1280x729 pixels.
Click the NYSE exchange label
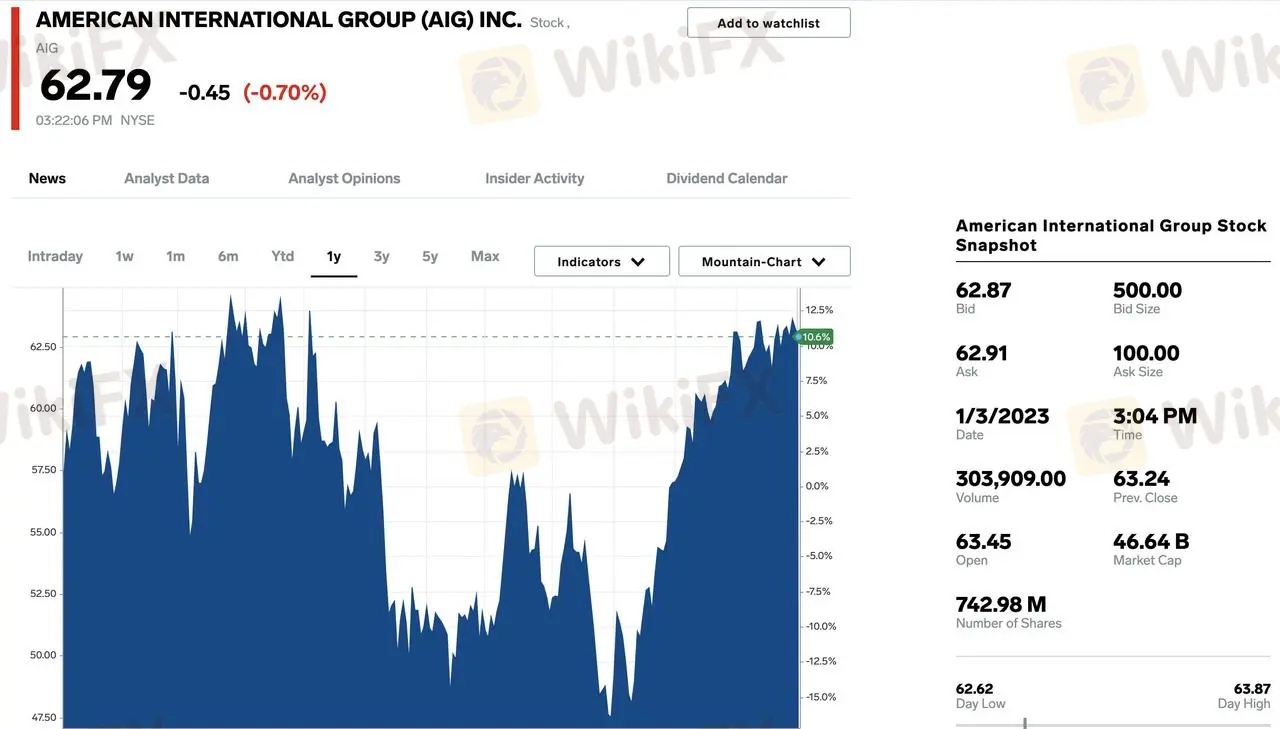point(138,120)
